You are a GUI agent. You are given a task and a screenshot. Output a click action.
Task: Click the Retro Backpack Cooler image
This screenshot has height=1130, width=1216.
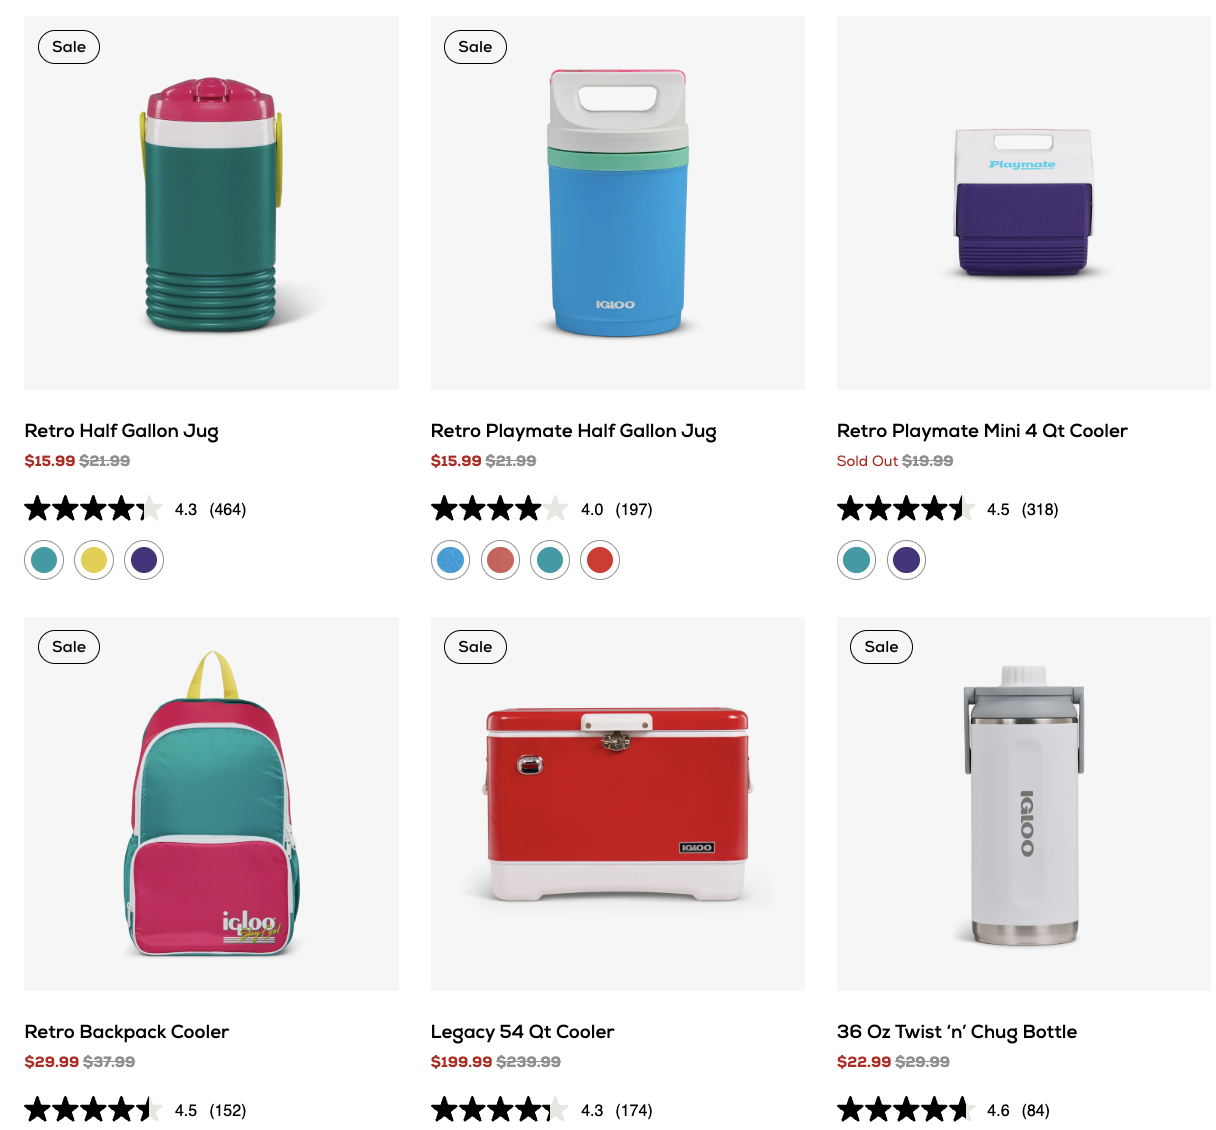(x=211, y=804)
